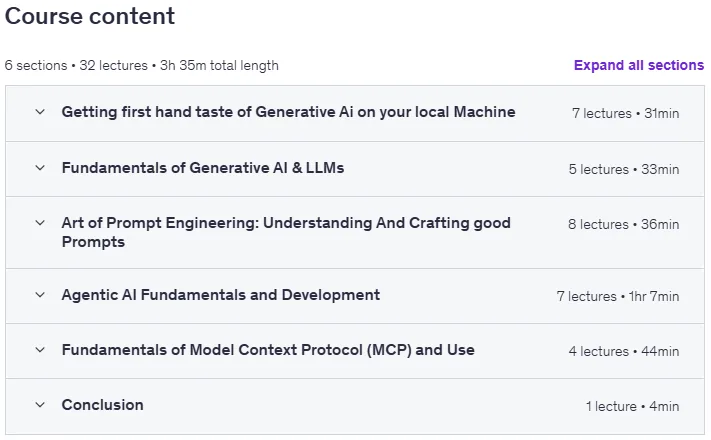Click the 4 lectures • 44min label

[x=624, y=351]
